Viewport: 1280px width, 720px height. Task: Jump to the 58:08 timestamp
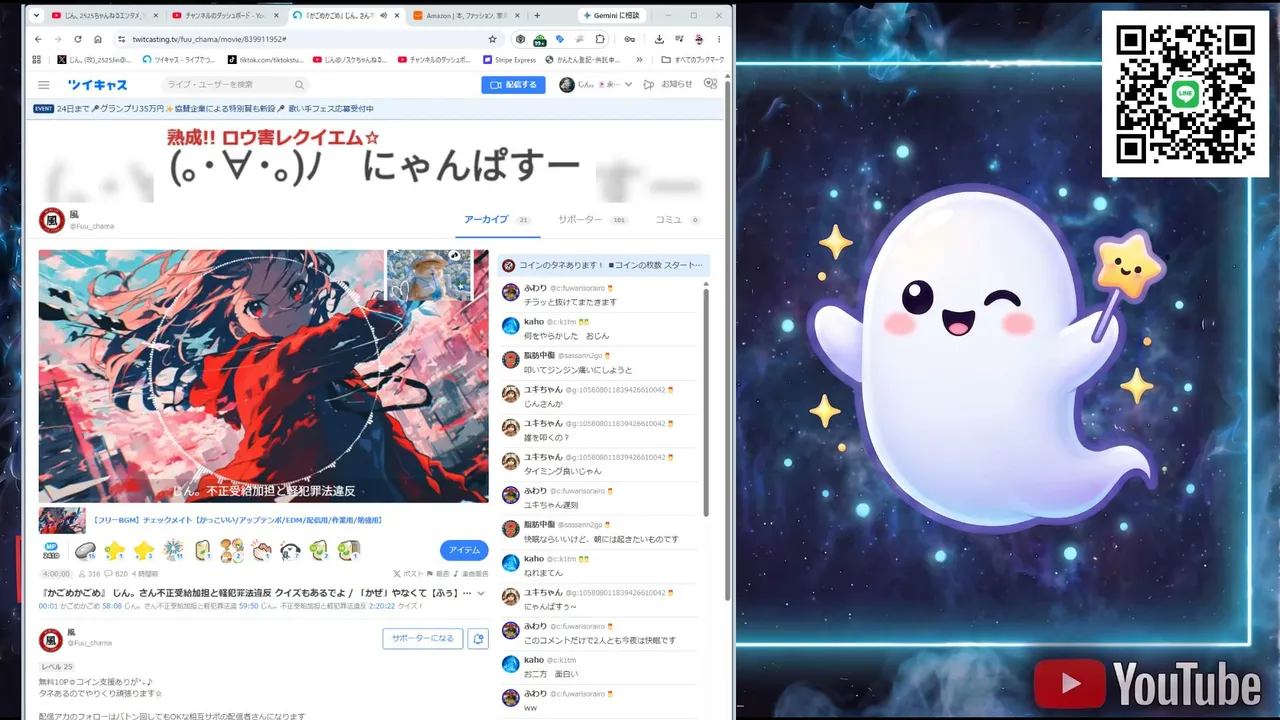(x=111, y=606)
